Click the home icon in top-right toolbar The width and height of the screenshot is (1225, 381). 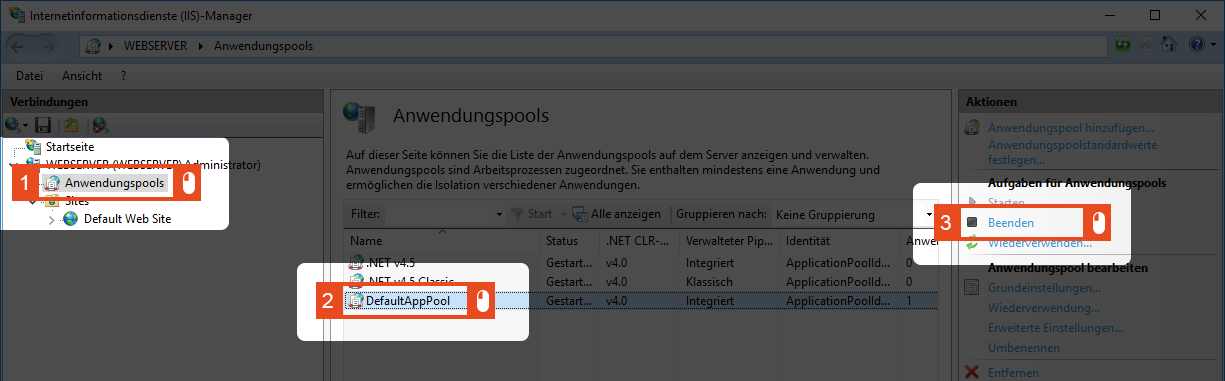1168,45
